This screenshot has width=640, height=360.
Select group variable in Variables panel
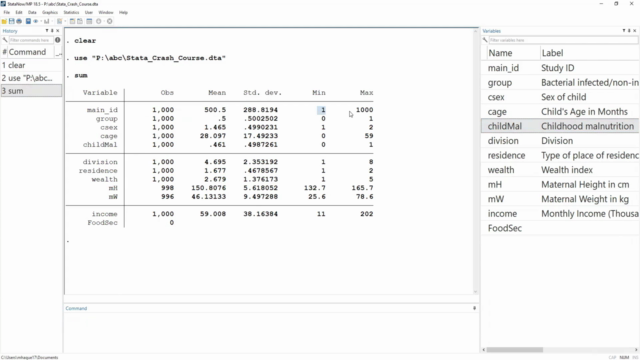pyautogui.click(x=560, y=82)
